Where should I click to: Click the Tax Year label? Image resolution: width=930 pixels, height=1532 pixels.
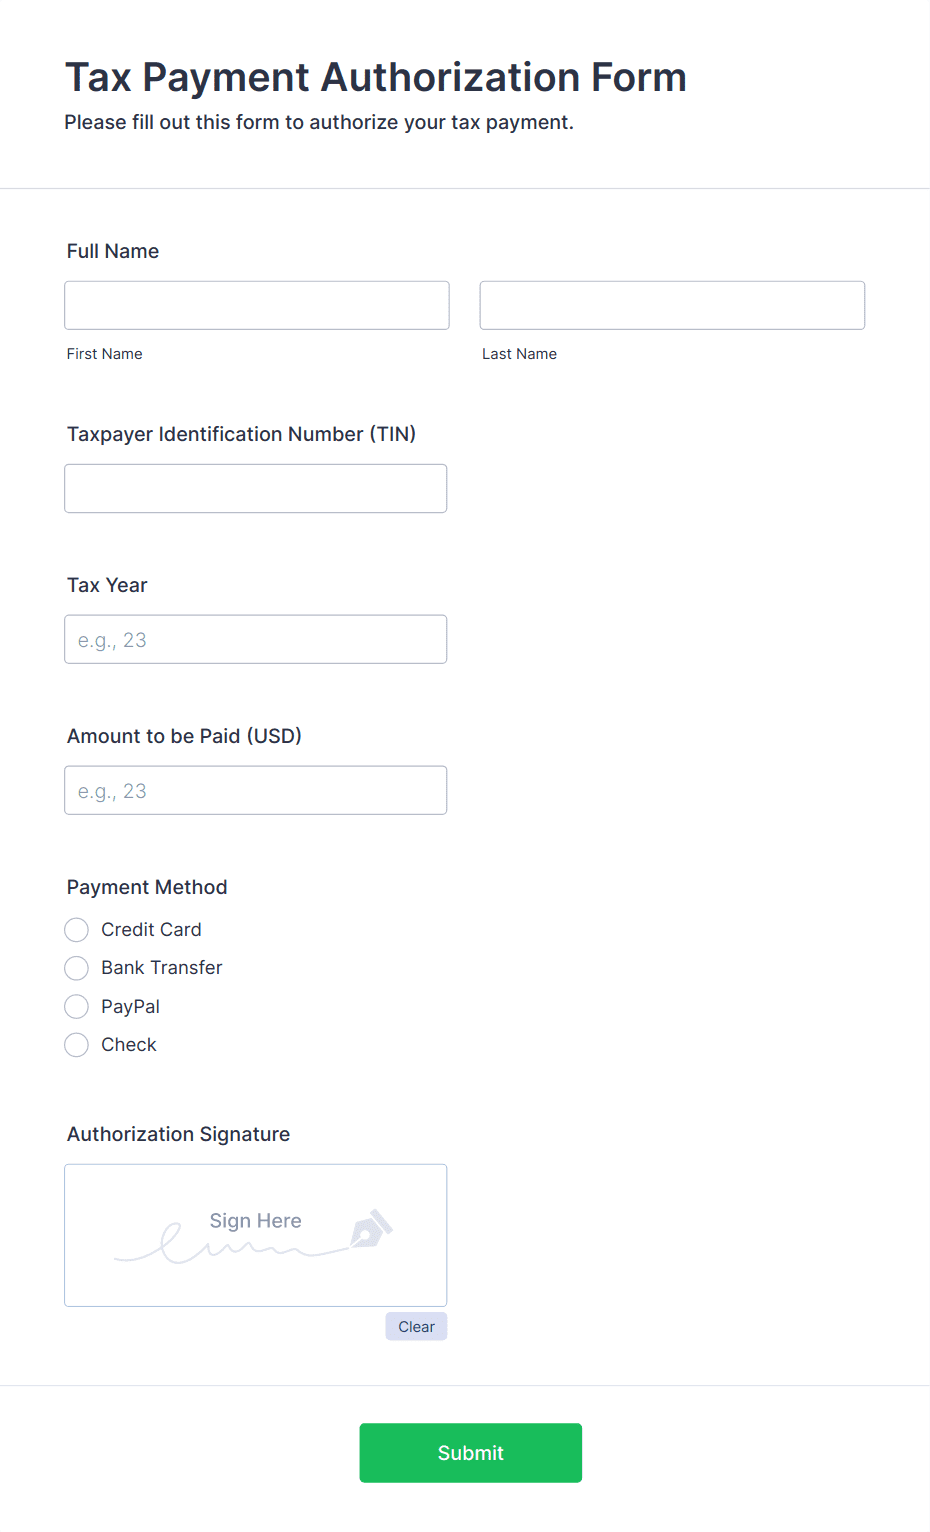pos(106,585)
